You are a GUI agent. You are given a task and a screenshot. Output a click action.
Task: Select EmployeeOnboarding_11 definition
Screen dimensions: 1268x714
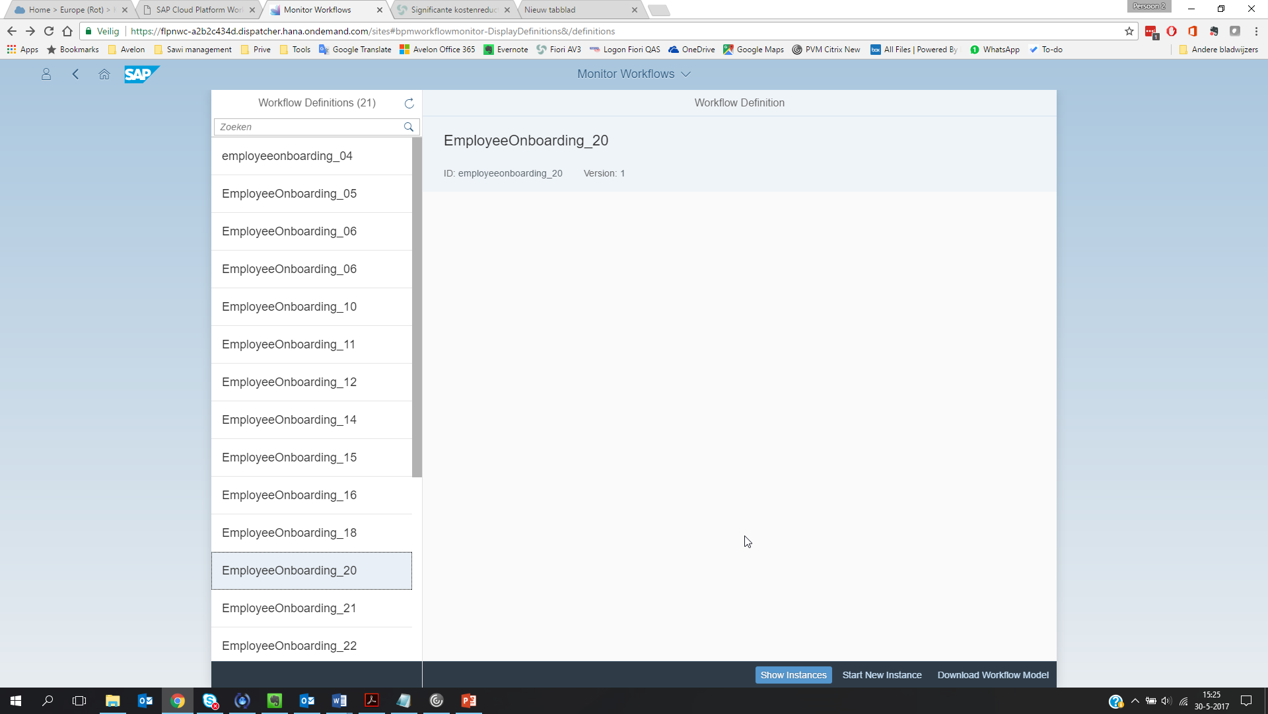tap(312, 344)
